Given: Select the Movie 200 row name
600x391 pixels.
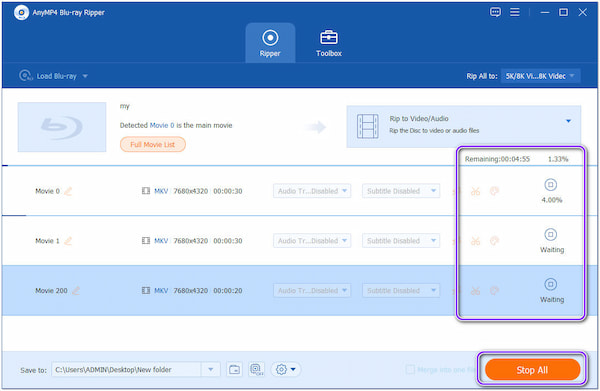Looking at the screenshot, I should [51, 290].
